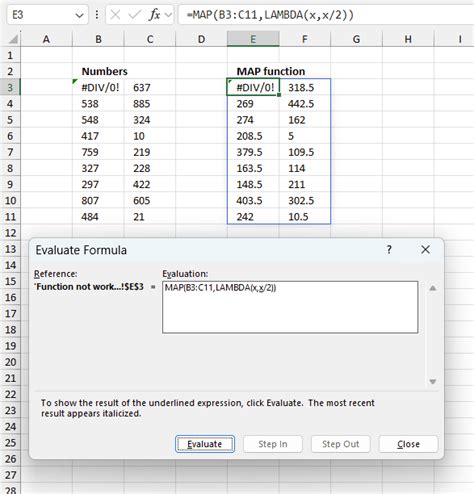The height and width of the screenshot is (494, 474).
Task: Open Insert Function via the fx icon
Action: pos(154,15)
